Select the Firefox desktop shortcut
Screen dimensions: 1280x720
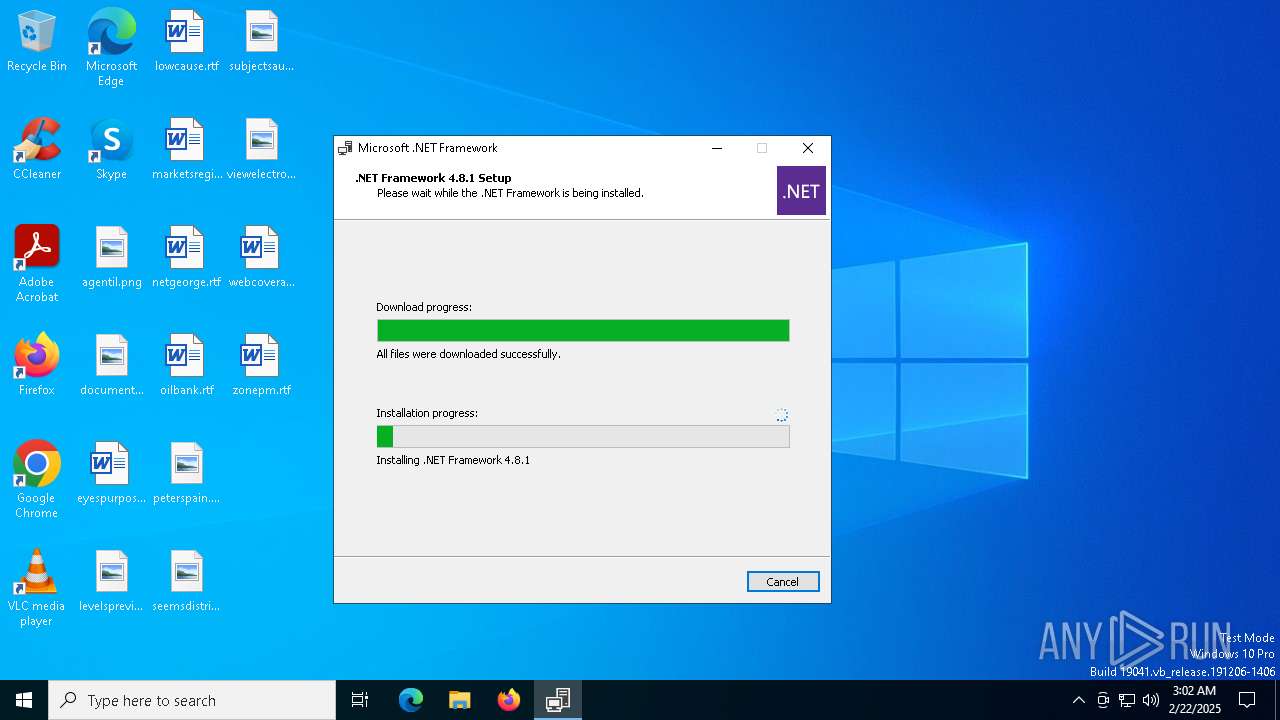[37, 366]
